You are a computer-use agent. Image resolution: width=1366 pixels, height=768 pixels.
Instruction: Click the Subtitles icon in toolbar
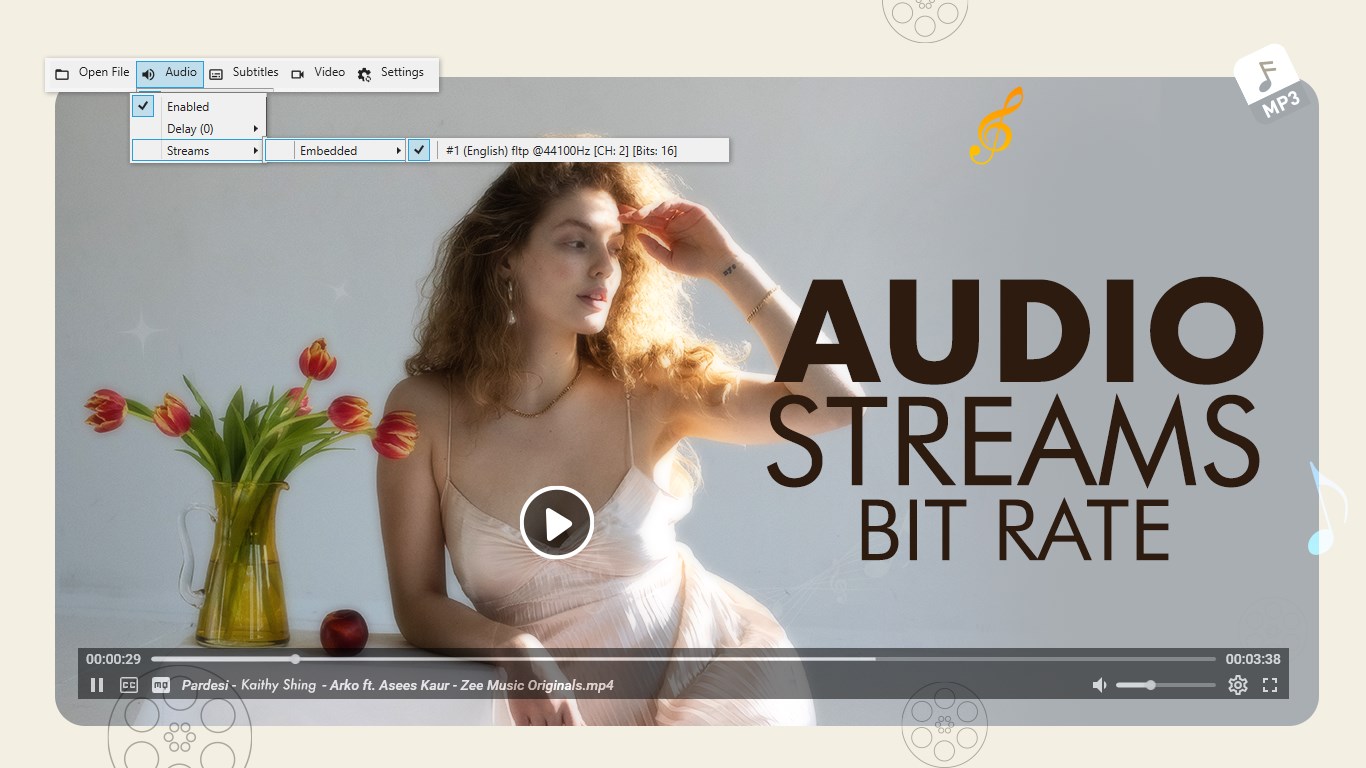click(216, 72)
